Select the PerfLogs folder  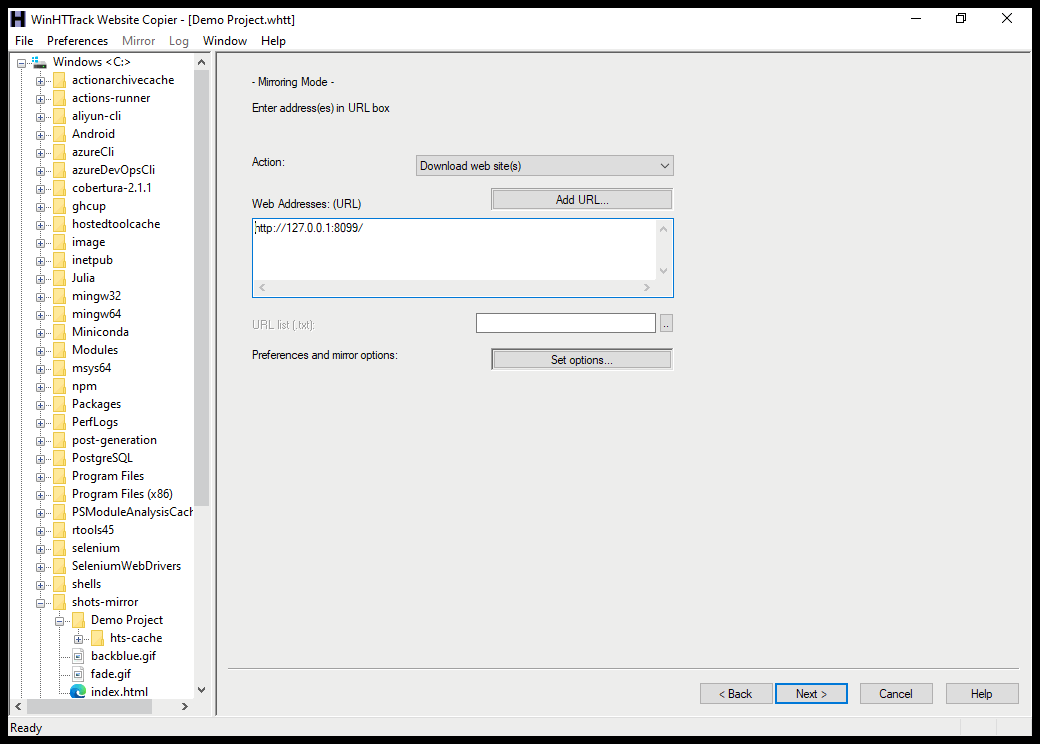pyautogui.click(x=95, y=422)
